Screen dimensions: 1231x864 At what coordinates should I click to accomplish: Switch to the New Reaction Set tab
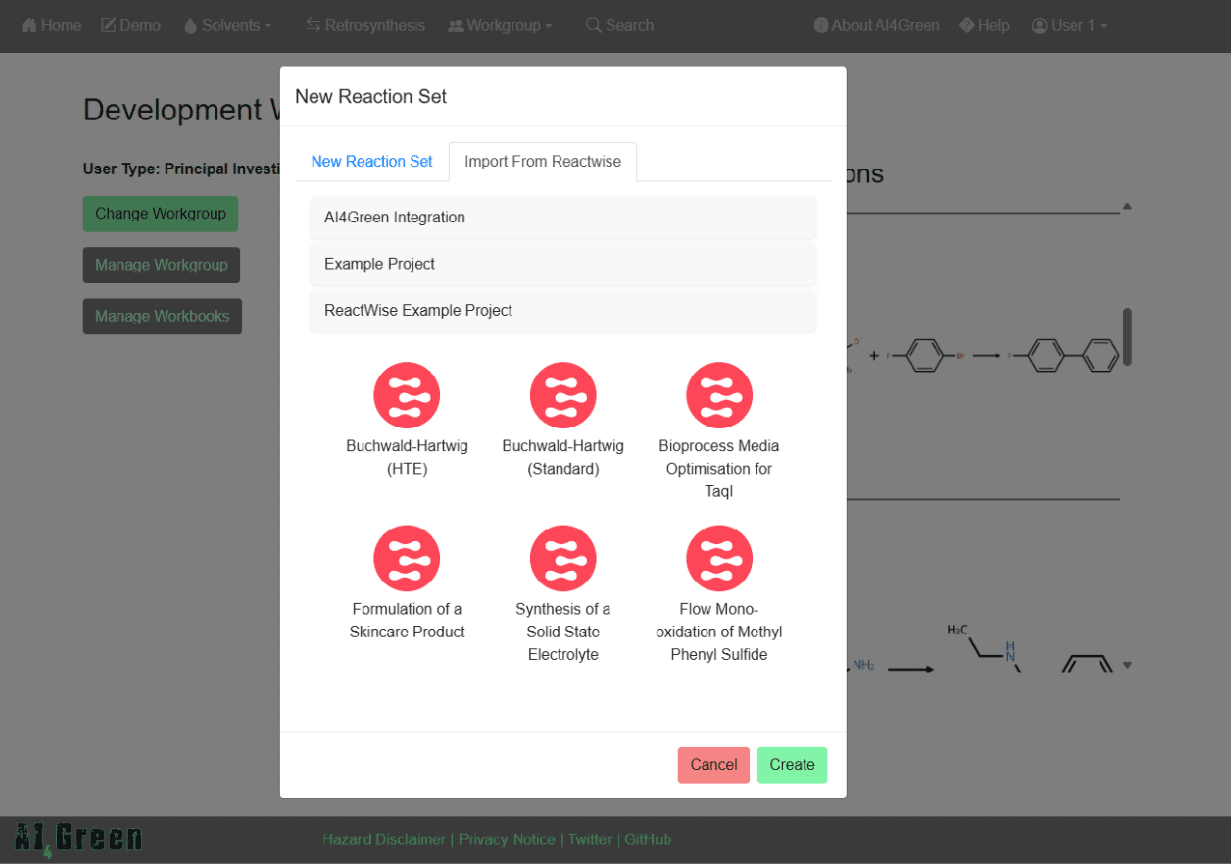click(x=371, y=161)
